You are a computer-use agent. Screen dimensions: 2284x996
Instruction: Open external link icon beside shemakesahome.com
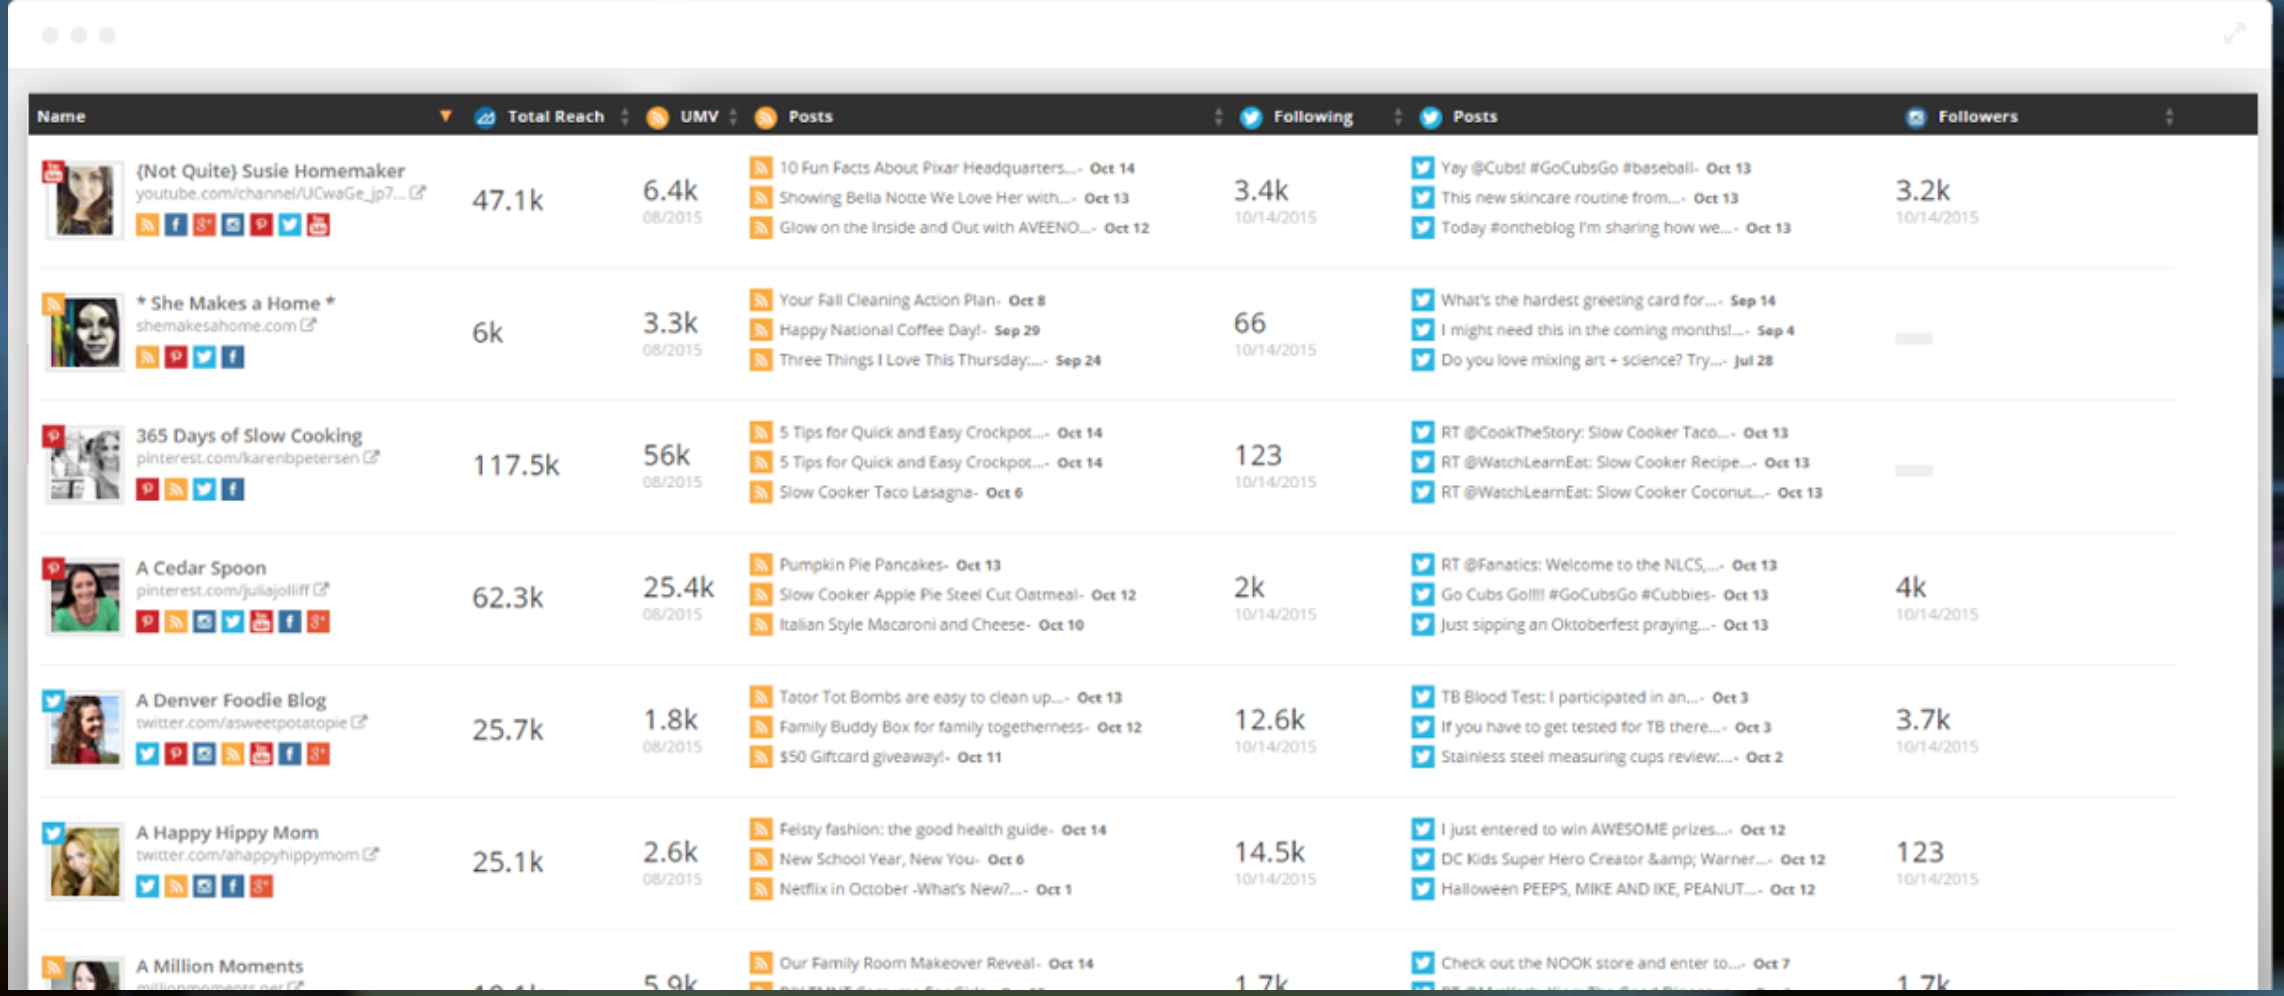pos(309,325)
